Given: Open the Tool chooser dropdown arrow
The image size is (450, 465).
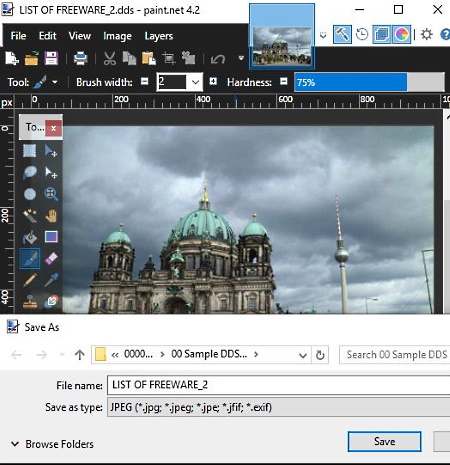Looking at the screenshot, I should pos(55,82).
